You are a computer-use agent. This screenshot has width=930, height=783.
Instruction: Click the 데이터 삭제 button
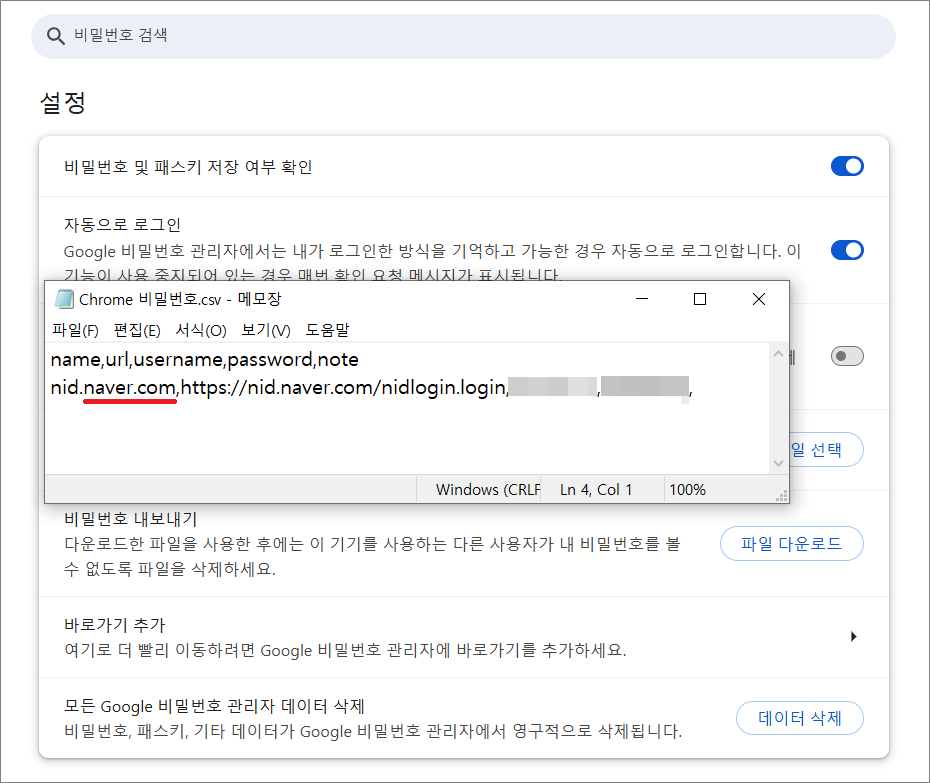click(800, 718)
